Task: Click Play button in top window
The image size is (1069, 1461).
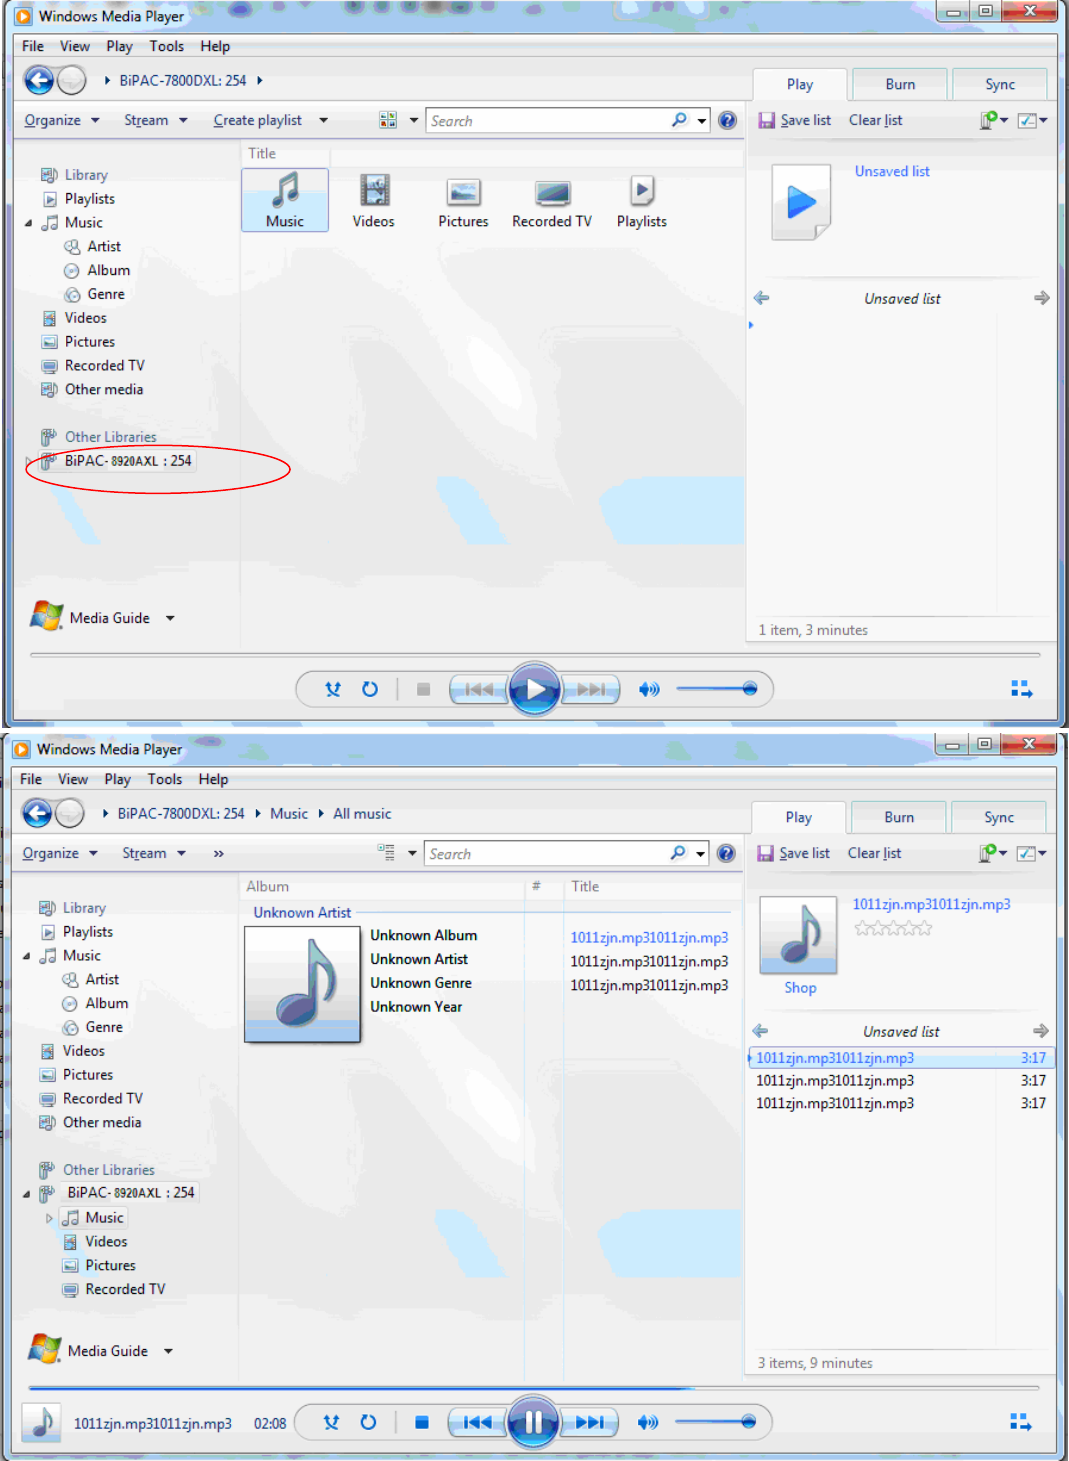Action: (x=535, y=689)
